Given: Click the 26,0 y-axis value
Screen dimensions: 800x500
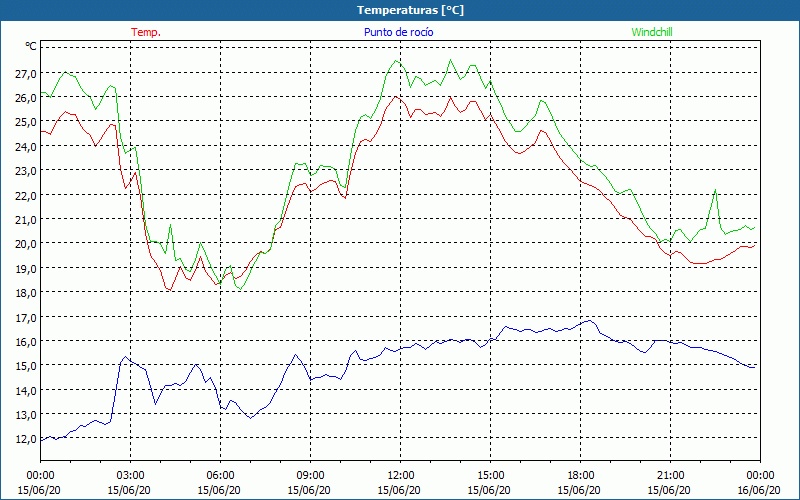Looking at the screenshot, I should point(25,98).
